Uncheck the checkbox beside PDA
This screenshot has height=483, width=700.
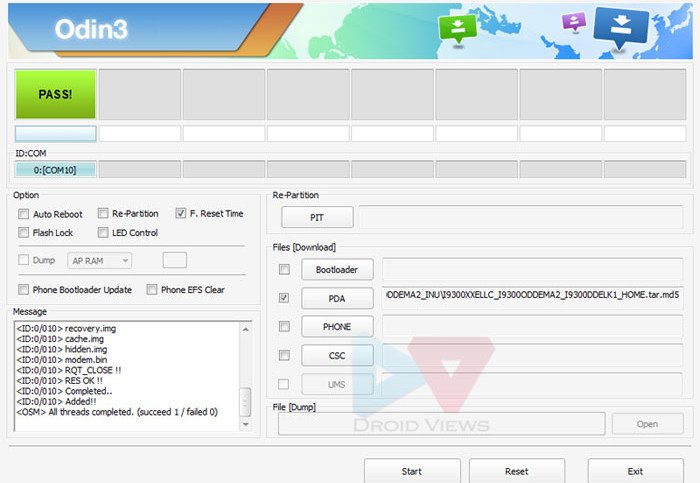[284, 298]
